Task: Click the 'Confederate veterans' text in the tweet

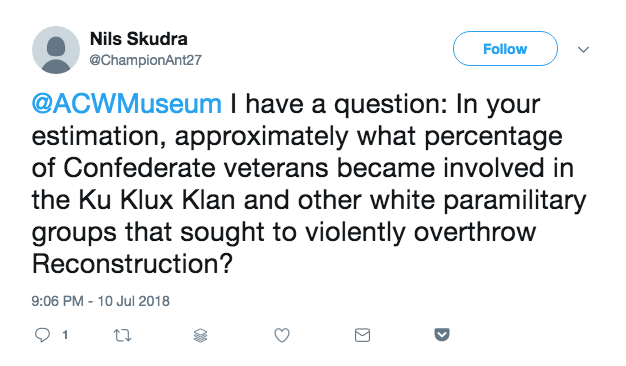Action: point(196,168)
